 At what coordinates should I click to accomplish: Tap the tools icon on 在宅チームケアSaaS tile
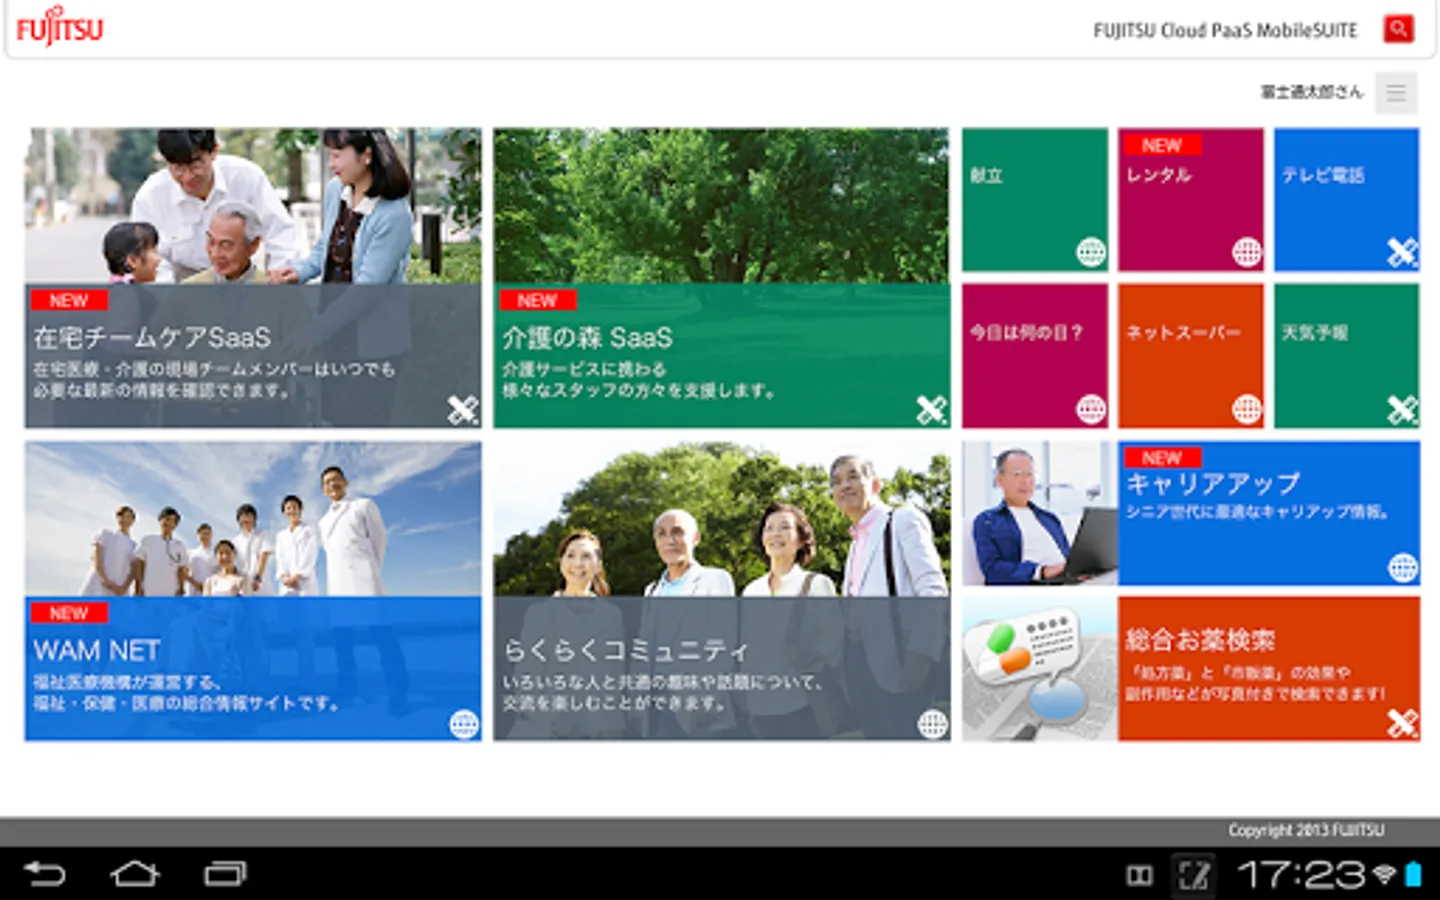point(462,408)
